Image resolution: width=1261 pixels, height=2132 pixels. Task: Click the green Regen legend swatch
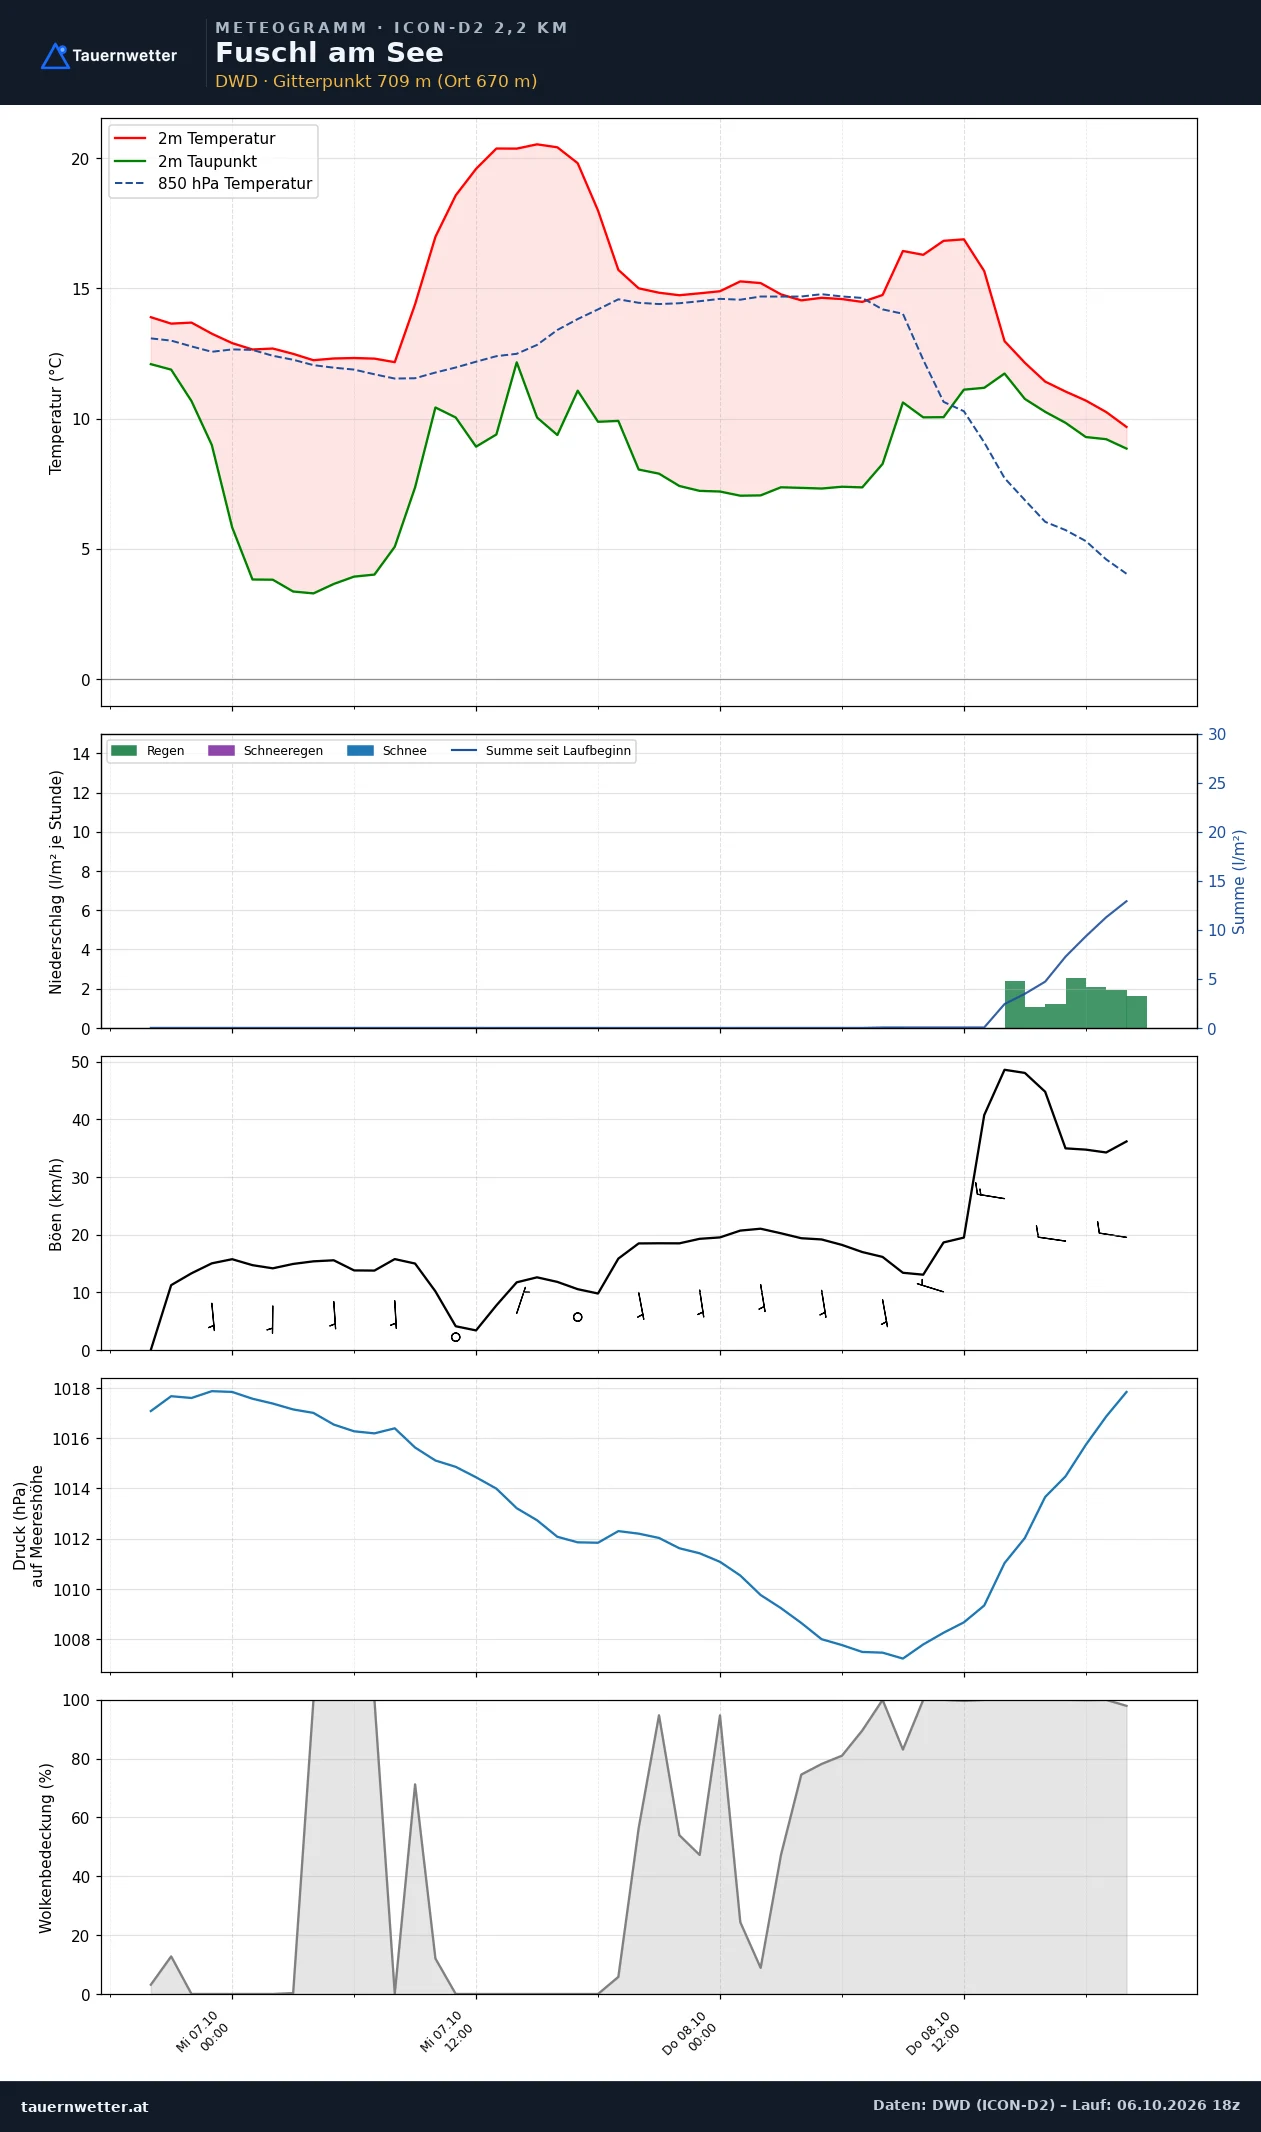coord(124,751)
